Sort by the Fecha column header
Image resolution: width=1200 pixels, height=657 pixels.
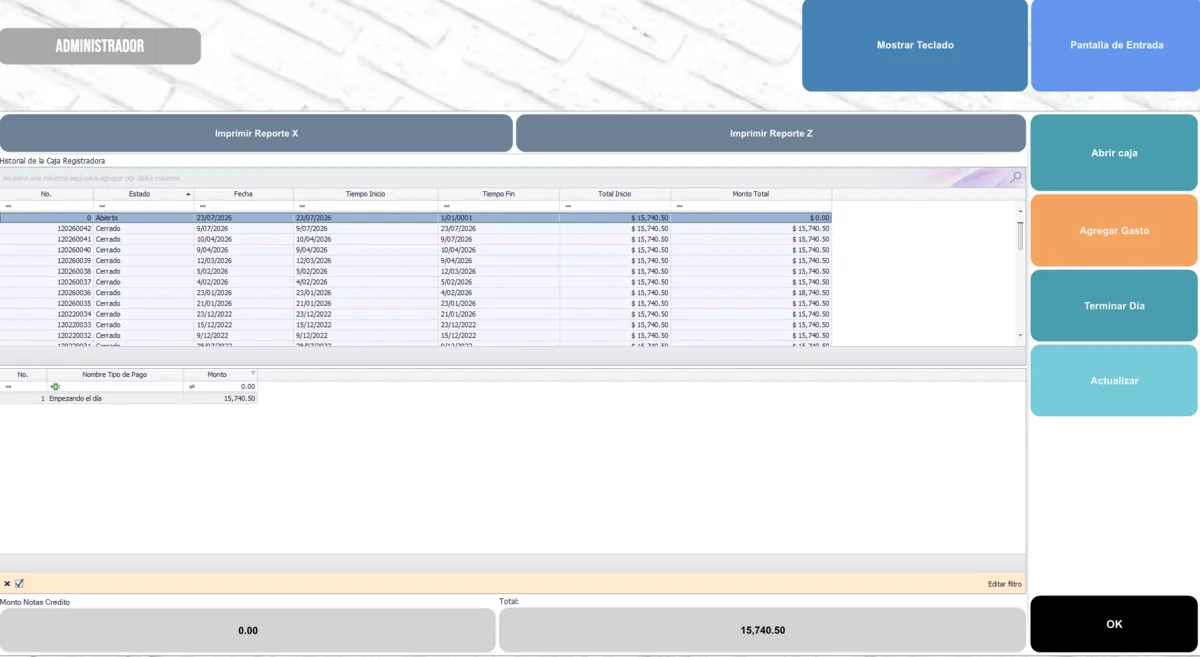pos(243,194)
